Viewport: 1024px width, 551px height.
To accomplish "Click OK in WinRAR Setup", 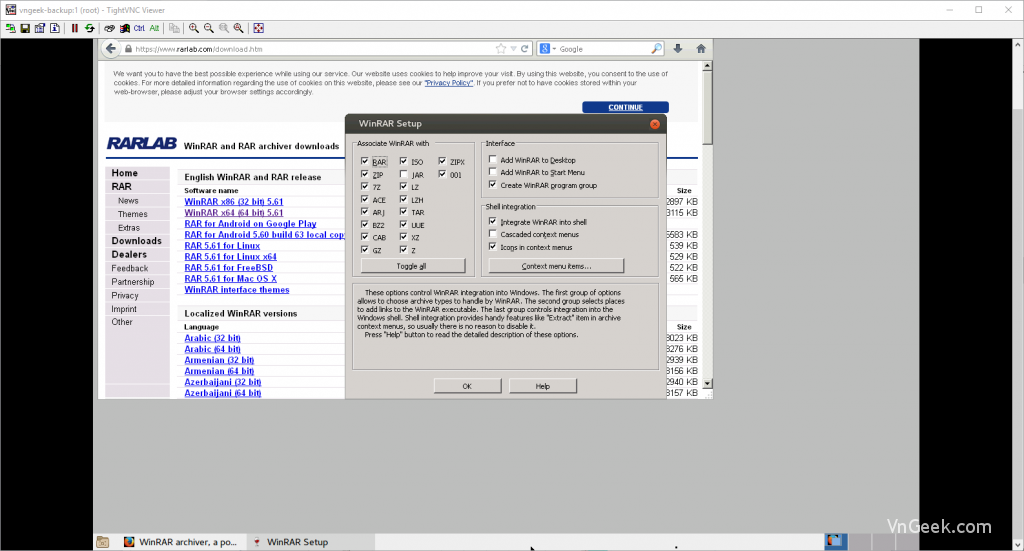I will pyautogui.click(x=468, y=386).
